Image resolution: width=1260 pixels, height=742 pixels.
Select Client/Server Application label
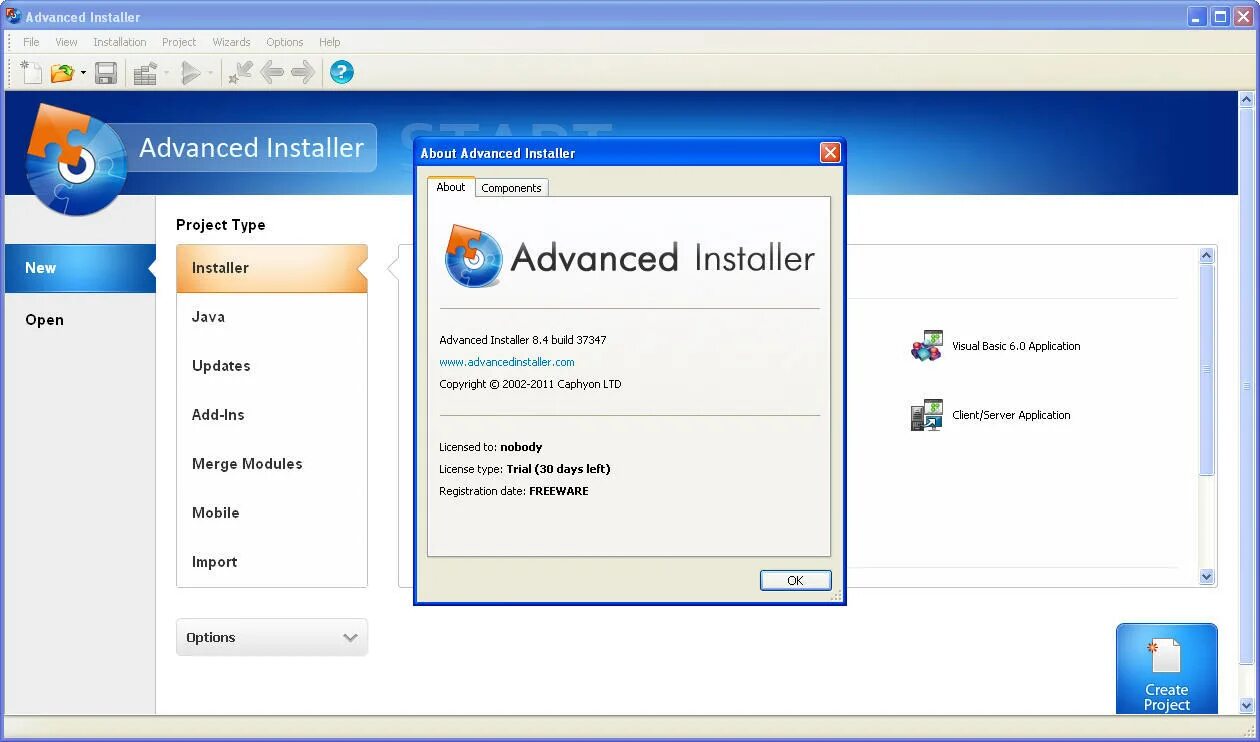[x=1011, y=415]
